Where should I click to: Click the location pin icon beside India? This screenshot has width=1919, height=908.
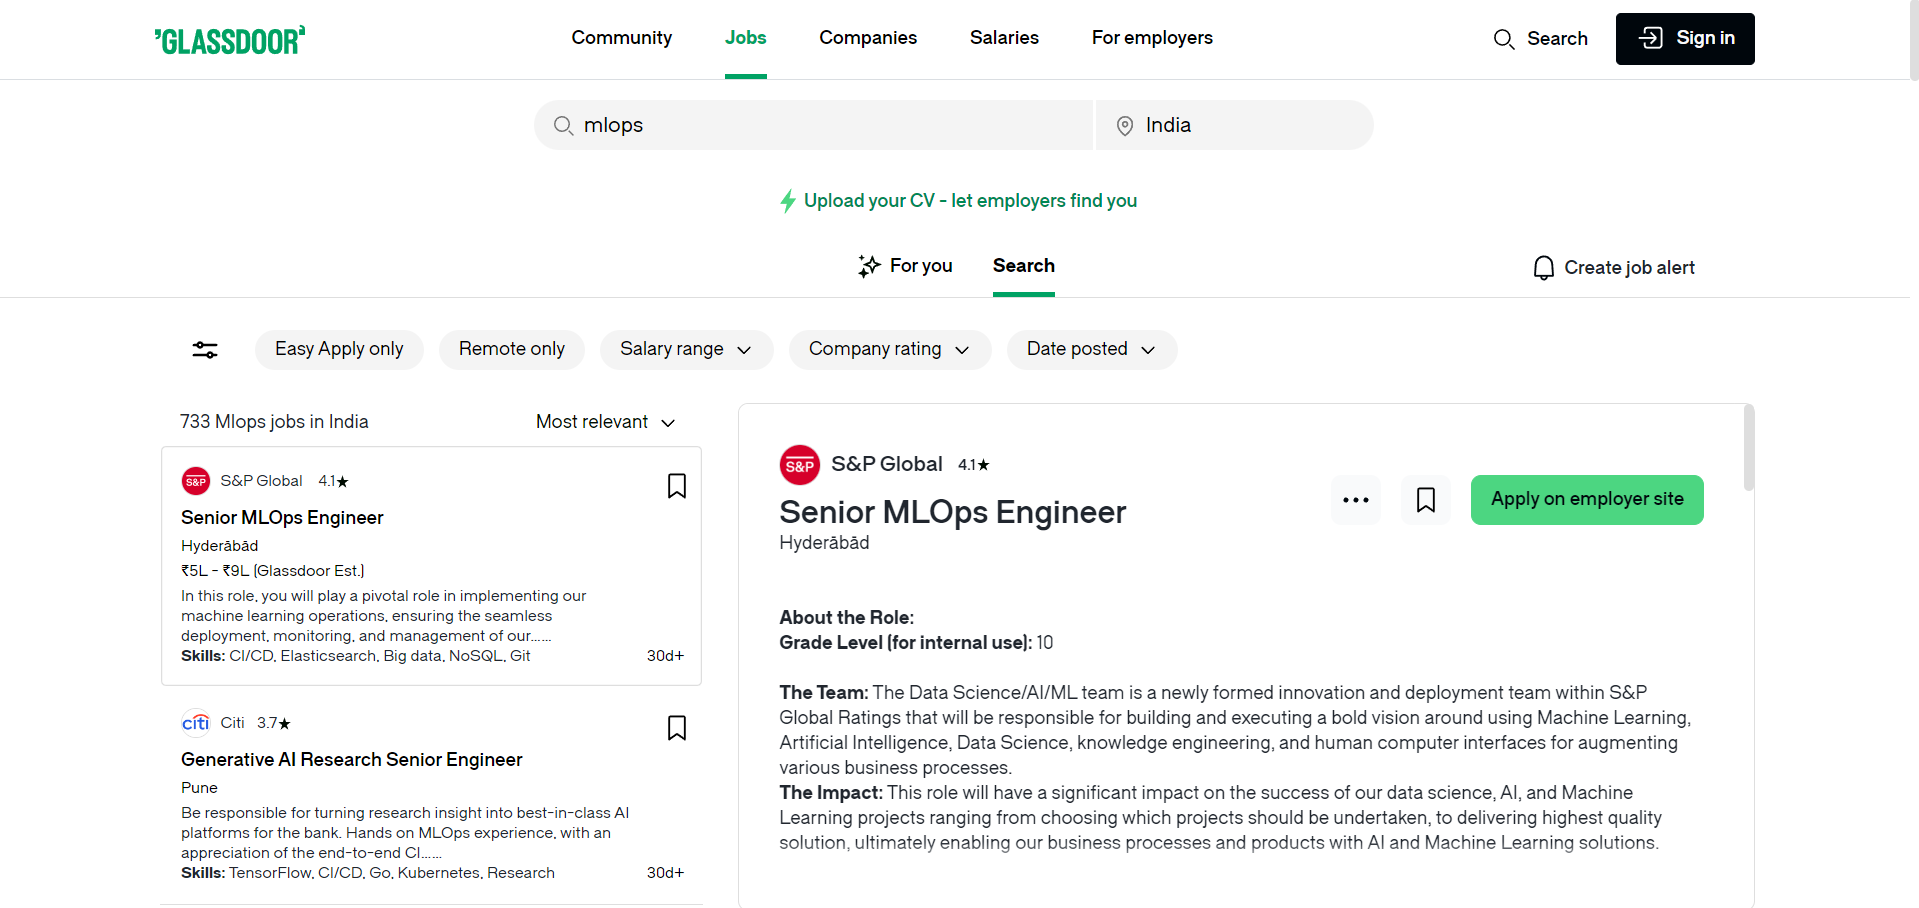point(1125,125)
